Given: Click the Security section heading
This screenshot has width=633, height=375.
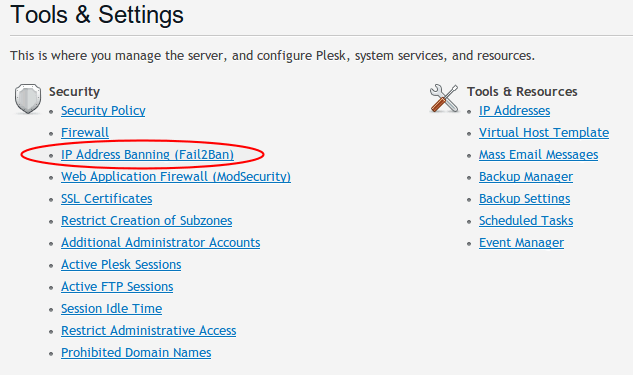Looking at the screenshot, I should coord(74,92).
